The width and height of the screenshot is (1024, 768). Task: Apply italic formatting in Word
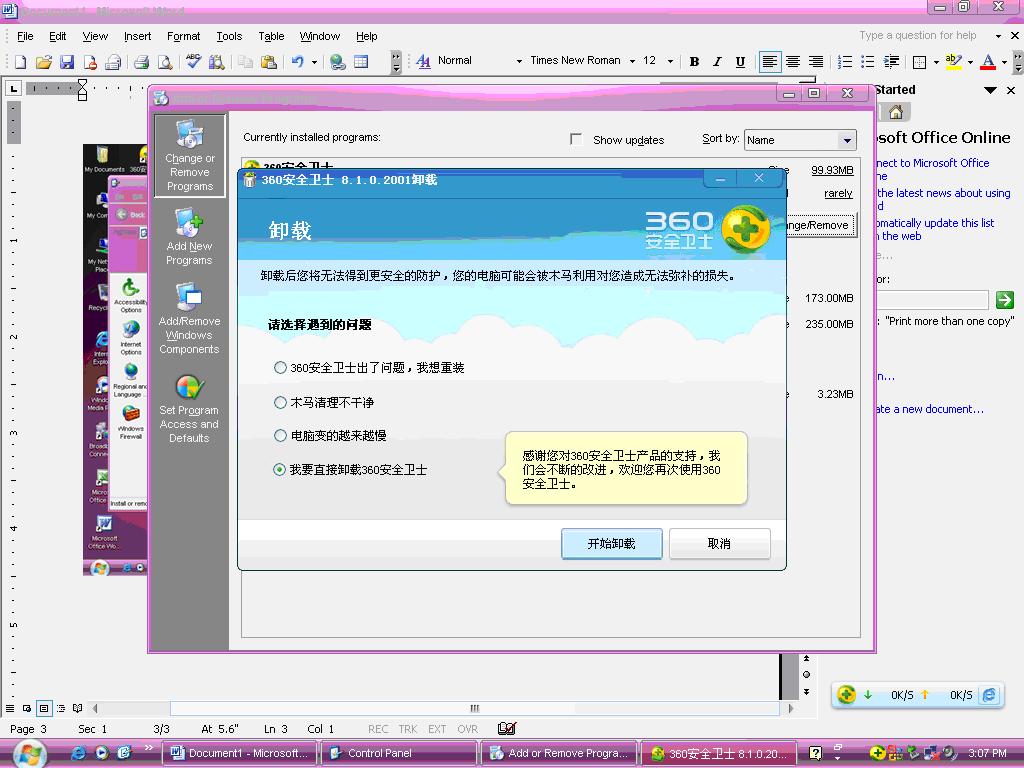point(717,61)
